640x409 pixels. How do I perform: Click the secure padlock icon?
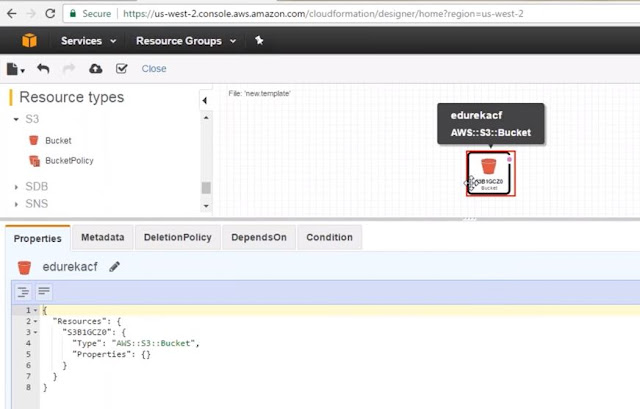point(73,13)
